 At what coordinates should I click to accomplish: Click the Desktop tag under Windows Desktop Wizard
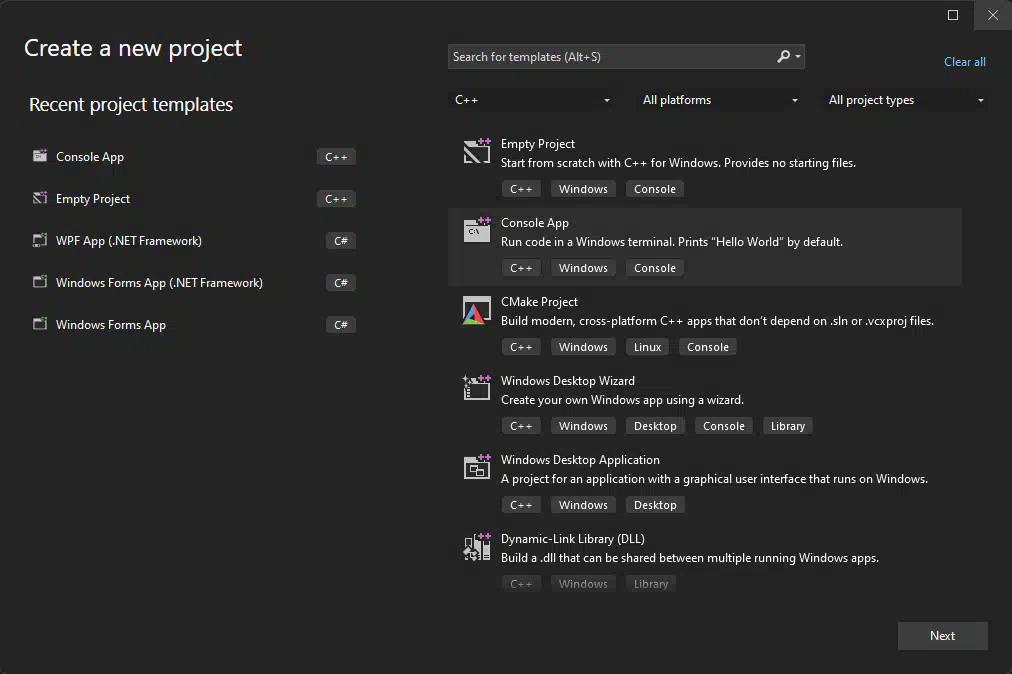click(x=655, y=426)
